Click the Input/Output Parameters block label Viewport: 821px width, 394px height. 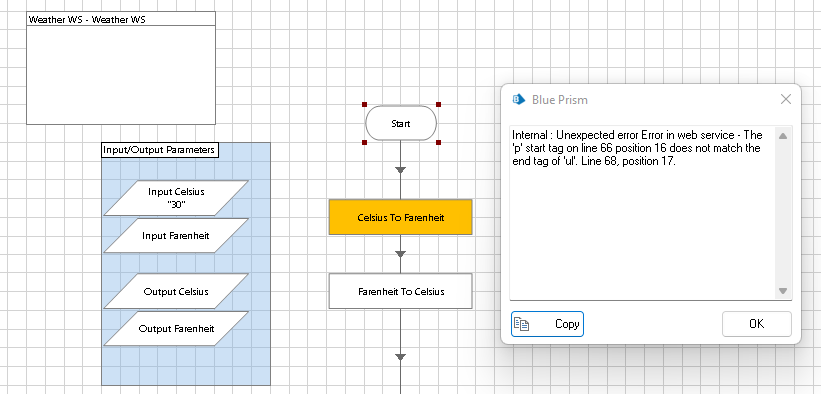[160, 150]
